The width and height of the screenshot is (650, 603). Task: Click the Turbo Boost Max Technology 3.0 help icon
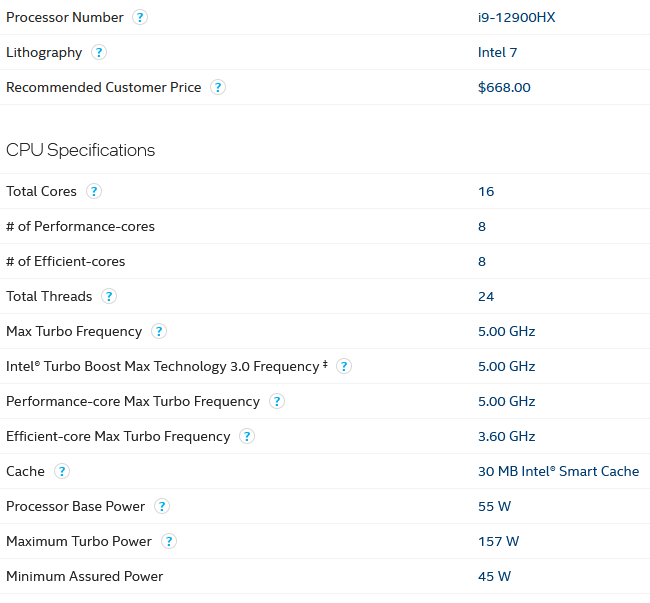(344, 367)
